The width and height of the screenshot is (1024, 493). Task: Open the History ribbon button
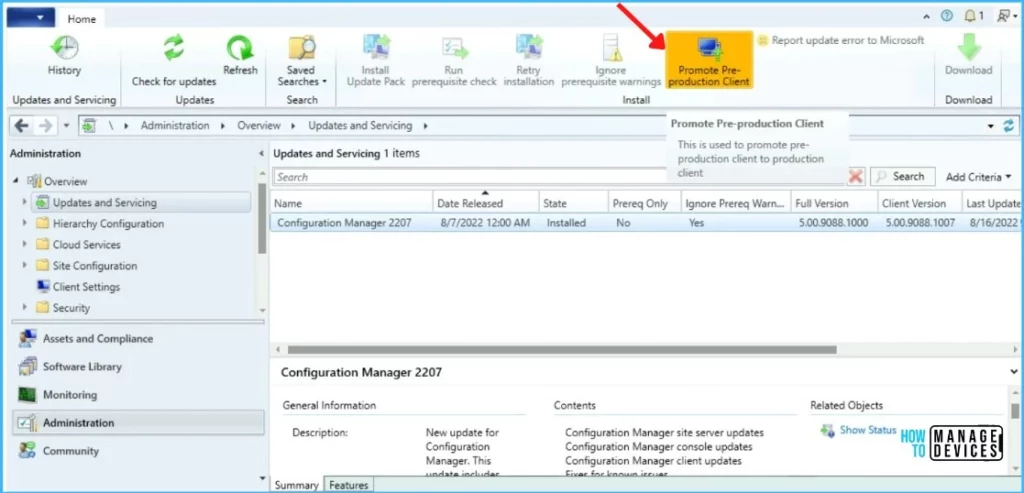click(x=64, y=57)
